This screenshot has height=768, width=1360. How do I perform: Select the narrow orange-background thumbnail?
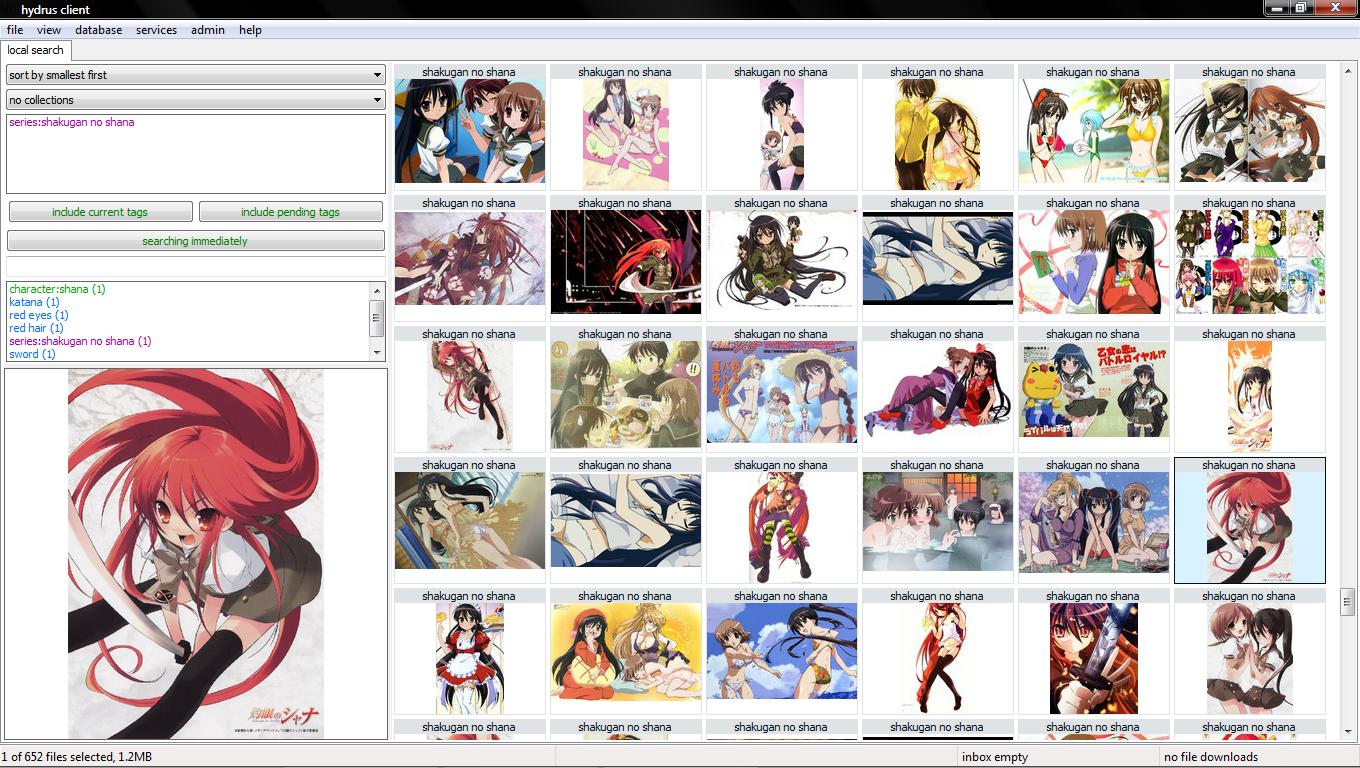click(x=1250, y=389)
